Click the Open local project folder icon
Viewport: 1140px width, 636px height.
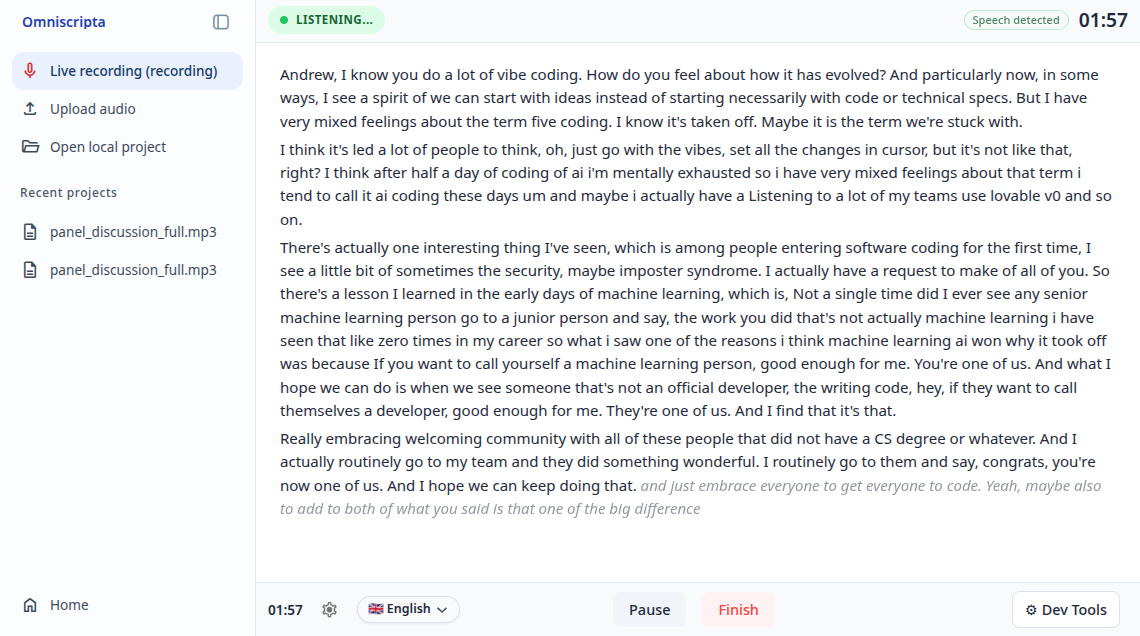[x=30, y=147]
